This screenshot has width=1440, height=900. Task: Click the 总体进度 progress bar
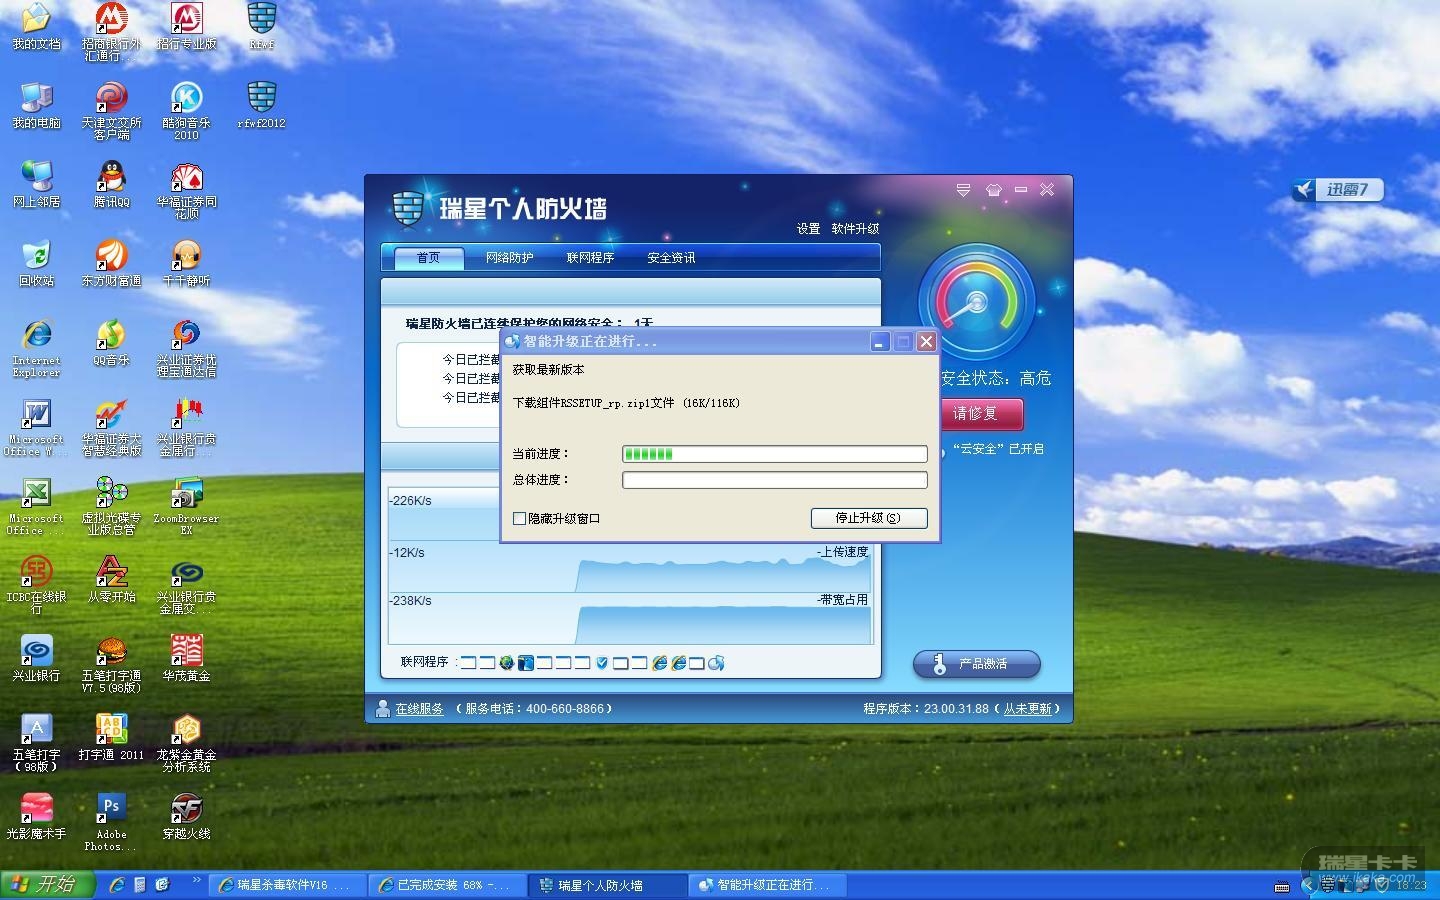(775, 480)
